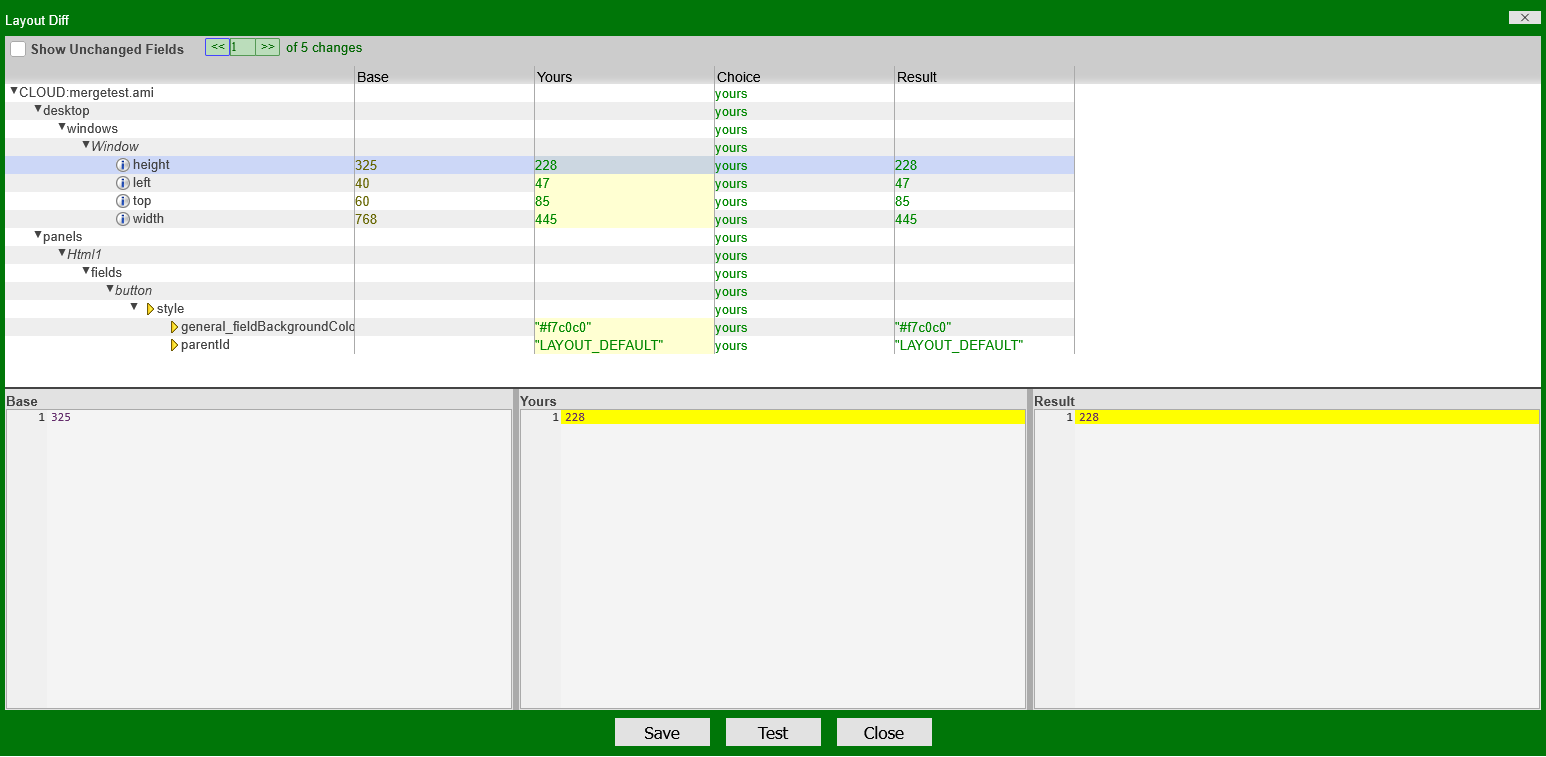
Task: Collapse the Html1 tree node
Action: pyautogui.click(x=62, y=253)
